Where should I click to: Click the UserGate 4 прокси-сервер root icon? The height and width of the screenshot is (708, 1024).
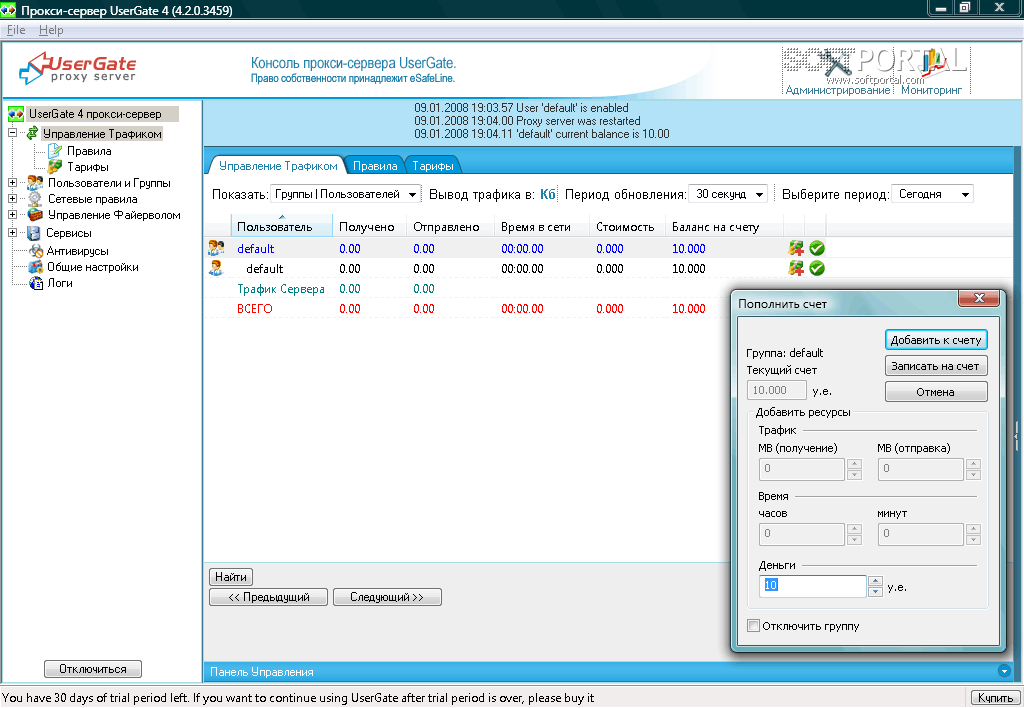tap(16, 114)
